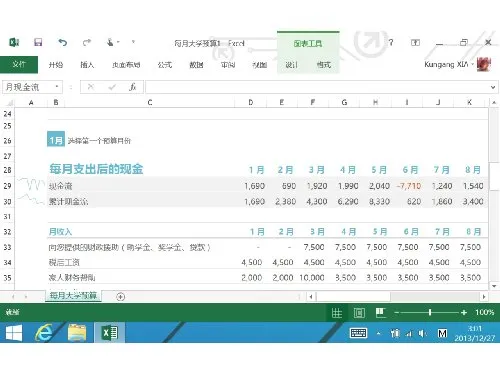The width and height of the screenshot is (500, 375).
Task: Click the 月收入 section label
Action: [60, 232]
